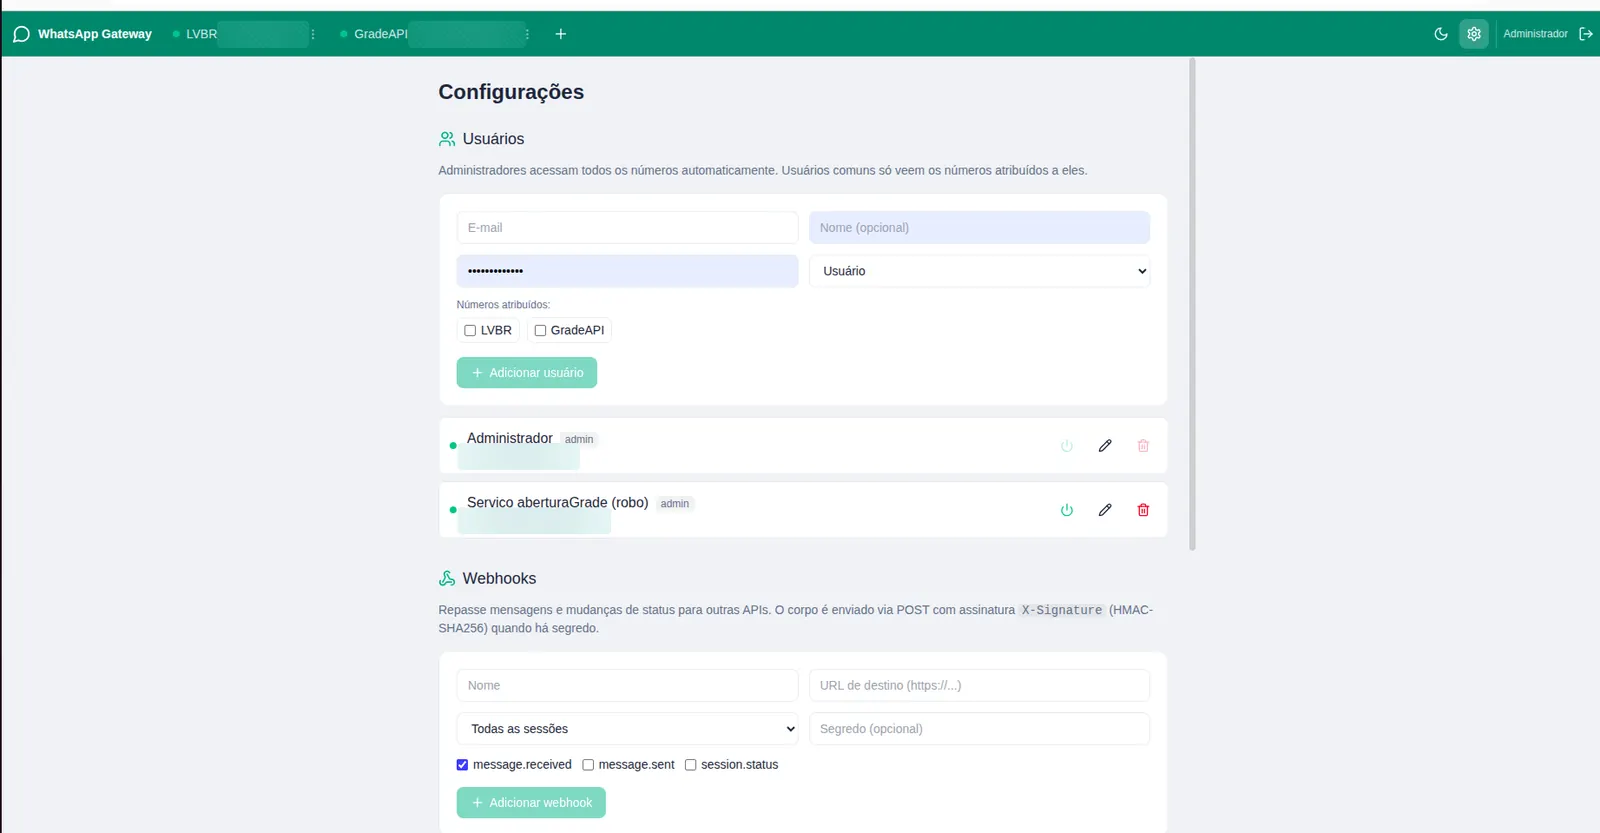Open the GradeAPI tab options menu
The width and height of the screenshot is (1600, 833).
click(x=527, y=34)
